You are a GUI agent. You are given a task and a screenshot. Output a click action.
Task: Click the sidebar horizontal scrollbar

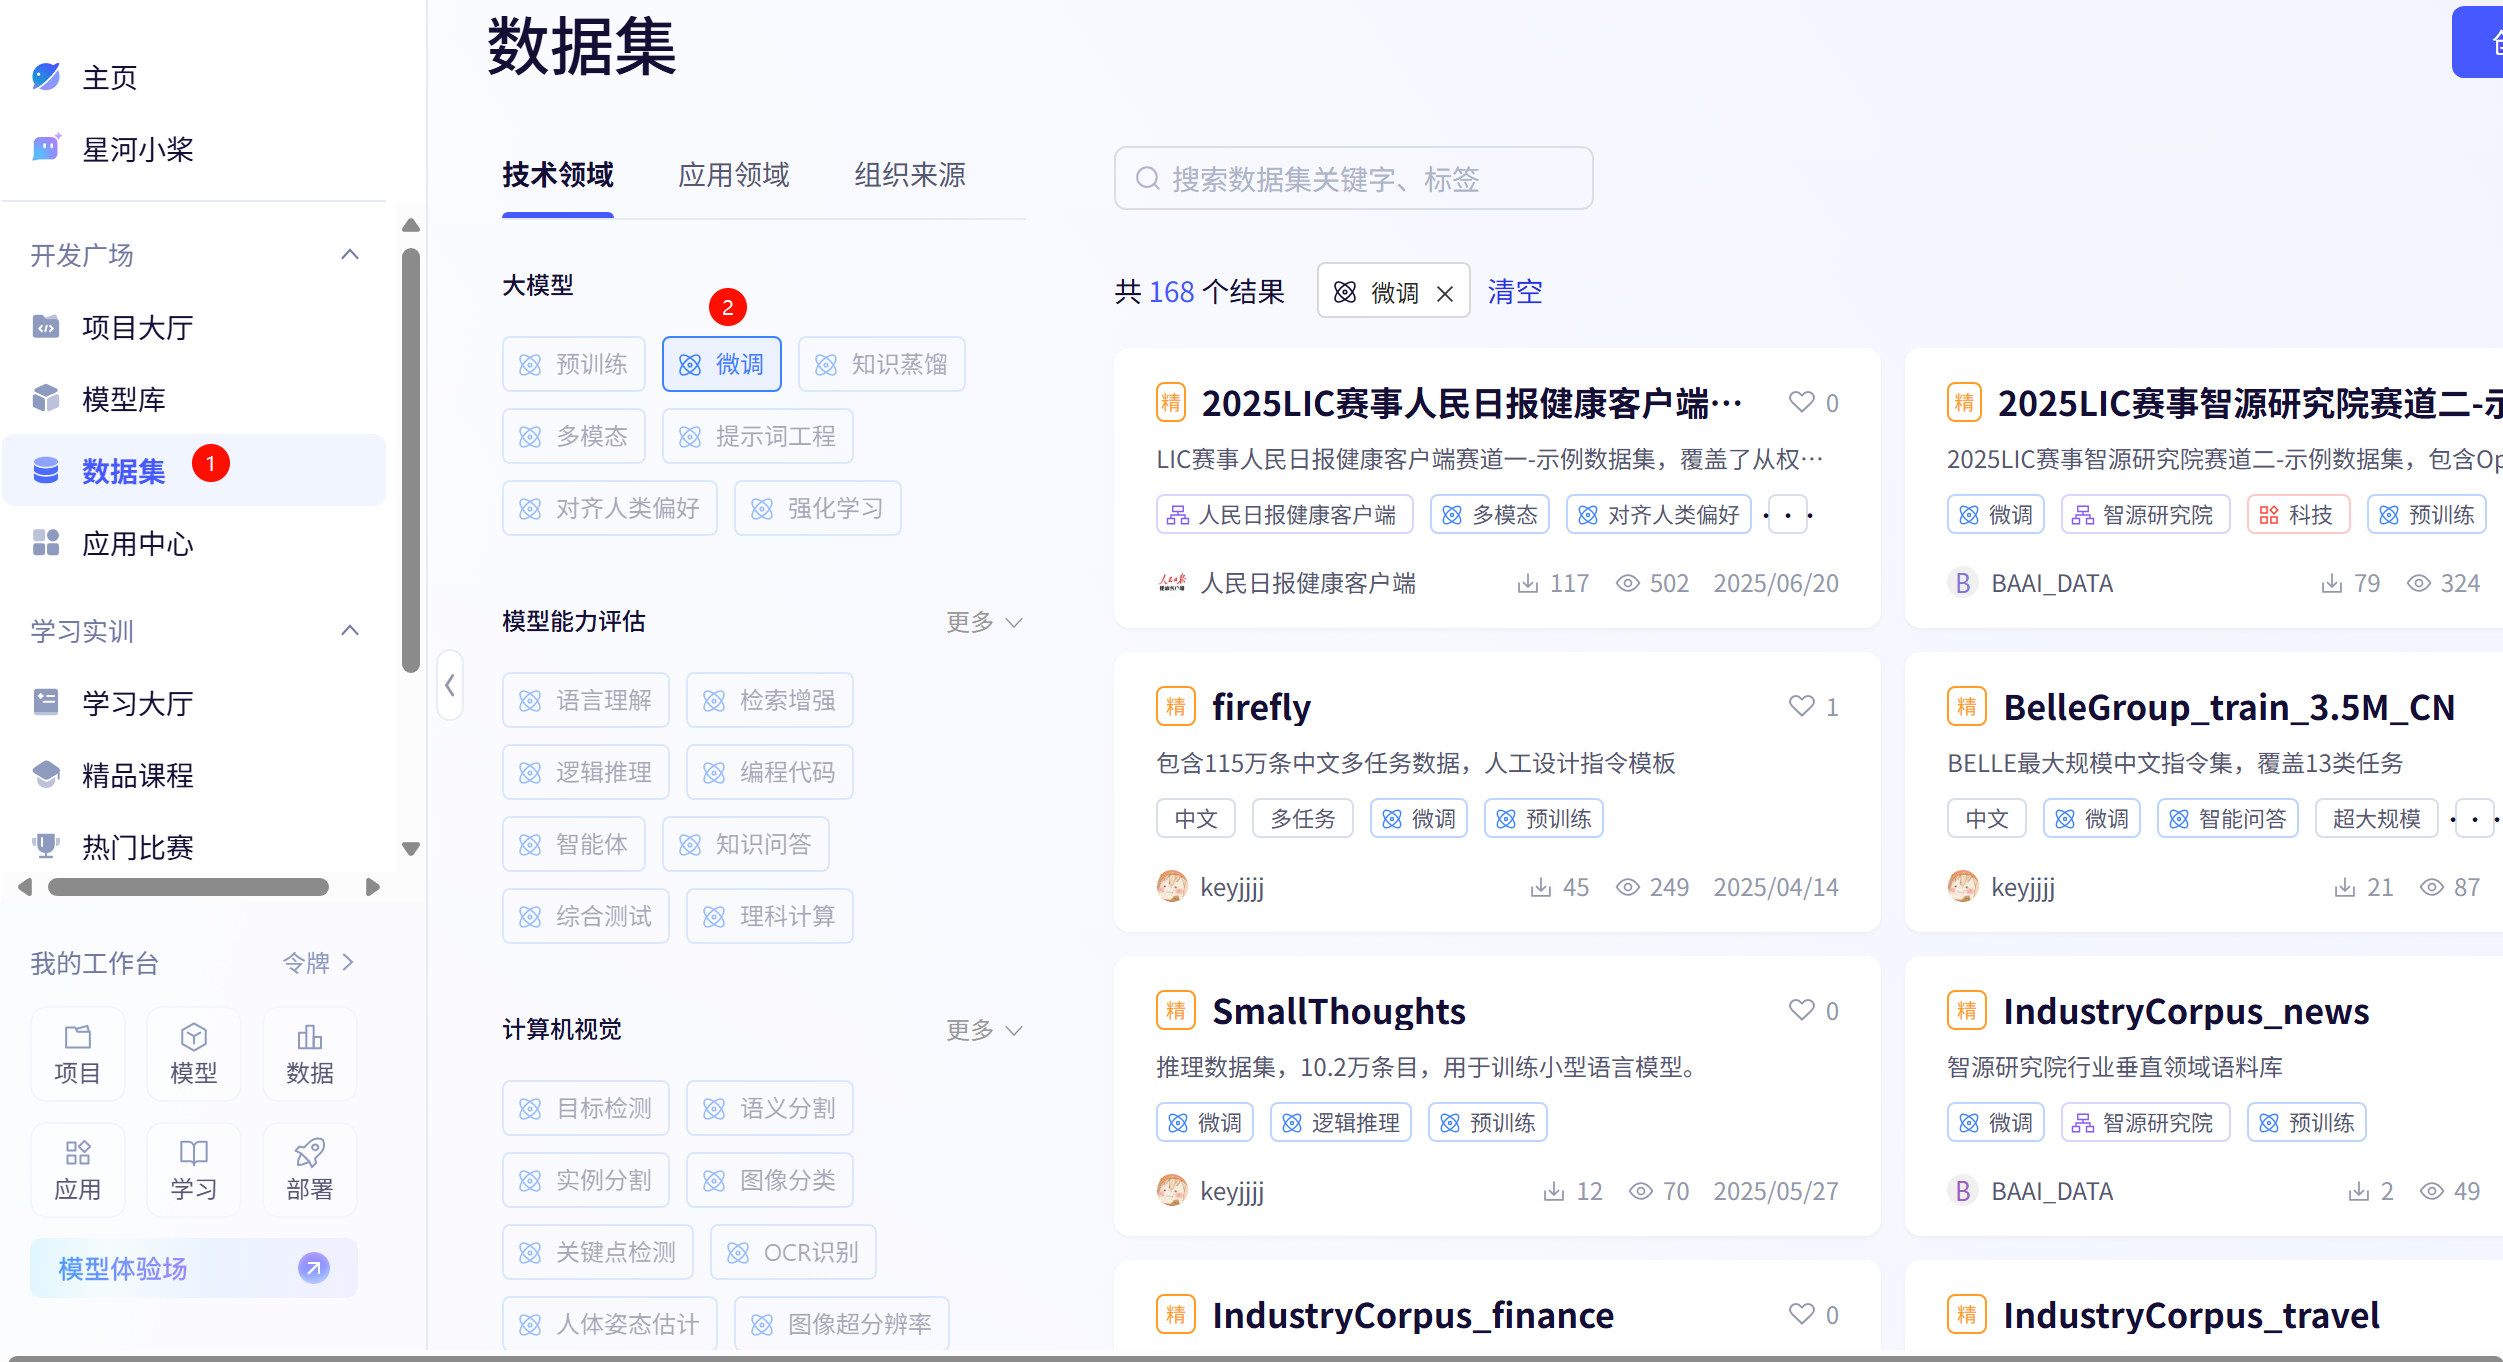pos(188,887)
